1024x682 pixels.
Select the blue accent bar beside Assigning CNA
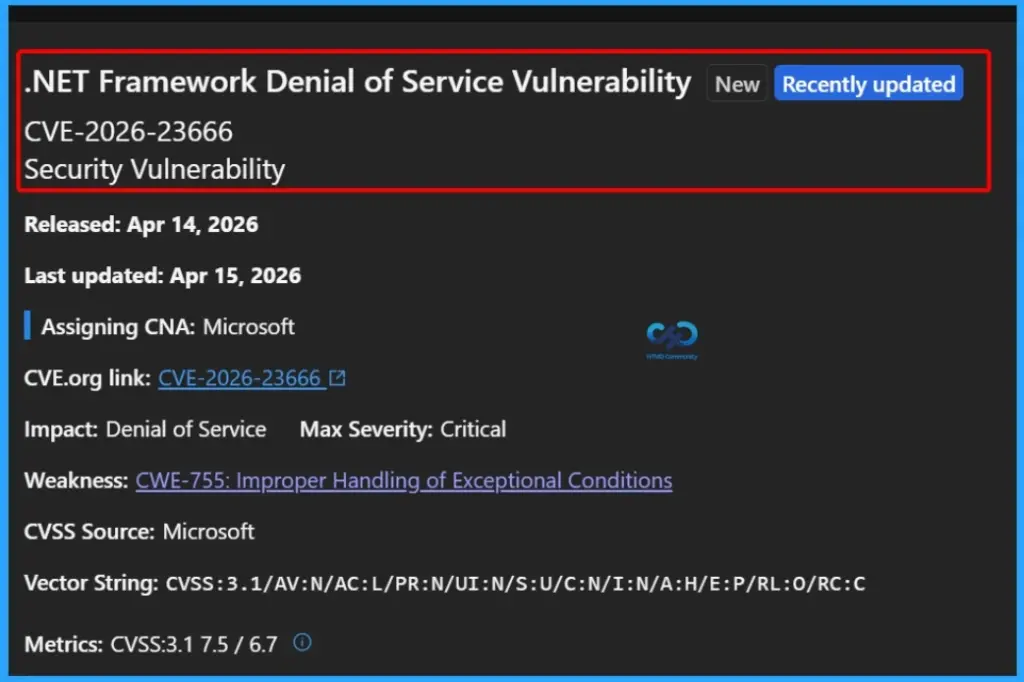26,326
